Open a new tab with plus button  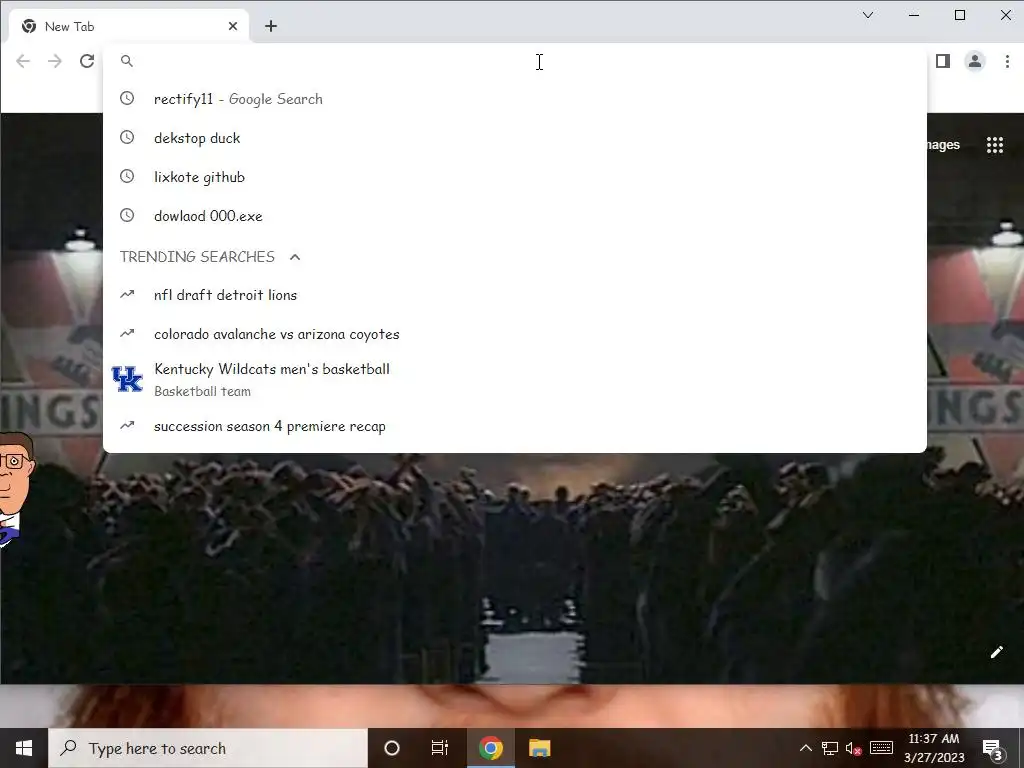(x=271, y=26)
